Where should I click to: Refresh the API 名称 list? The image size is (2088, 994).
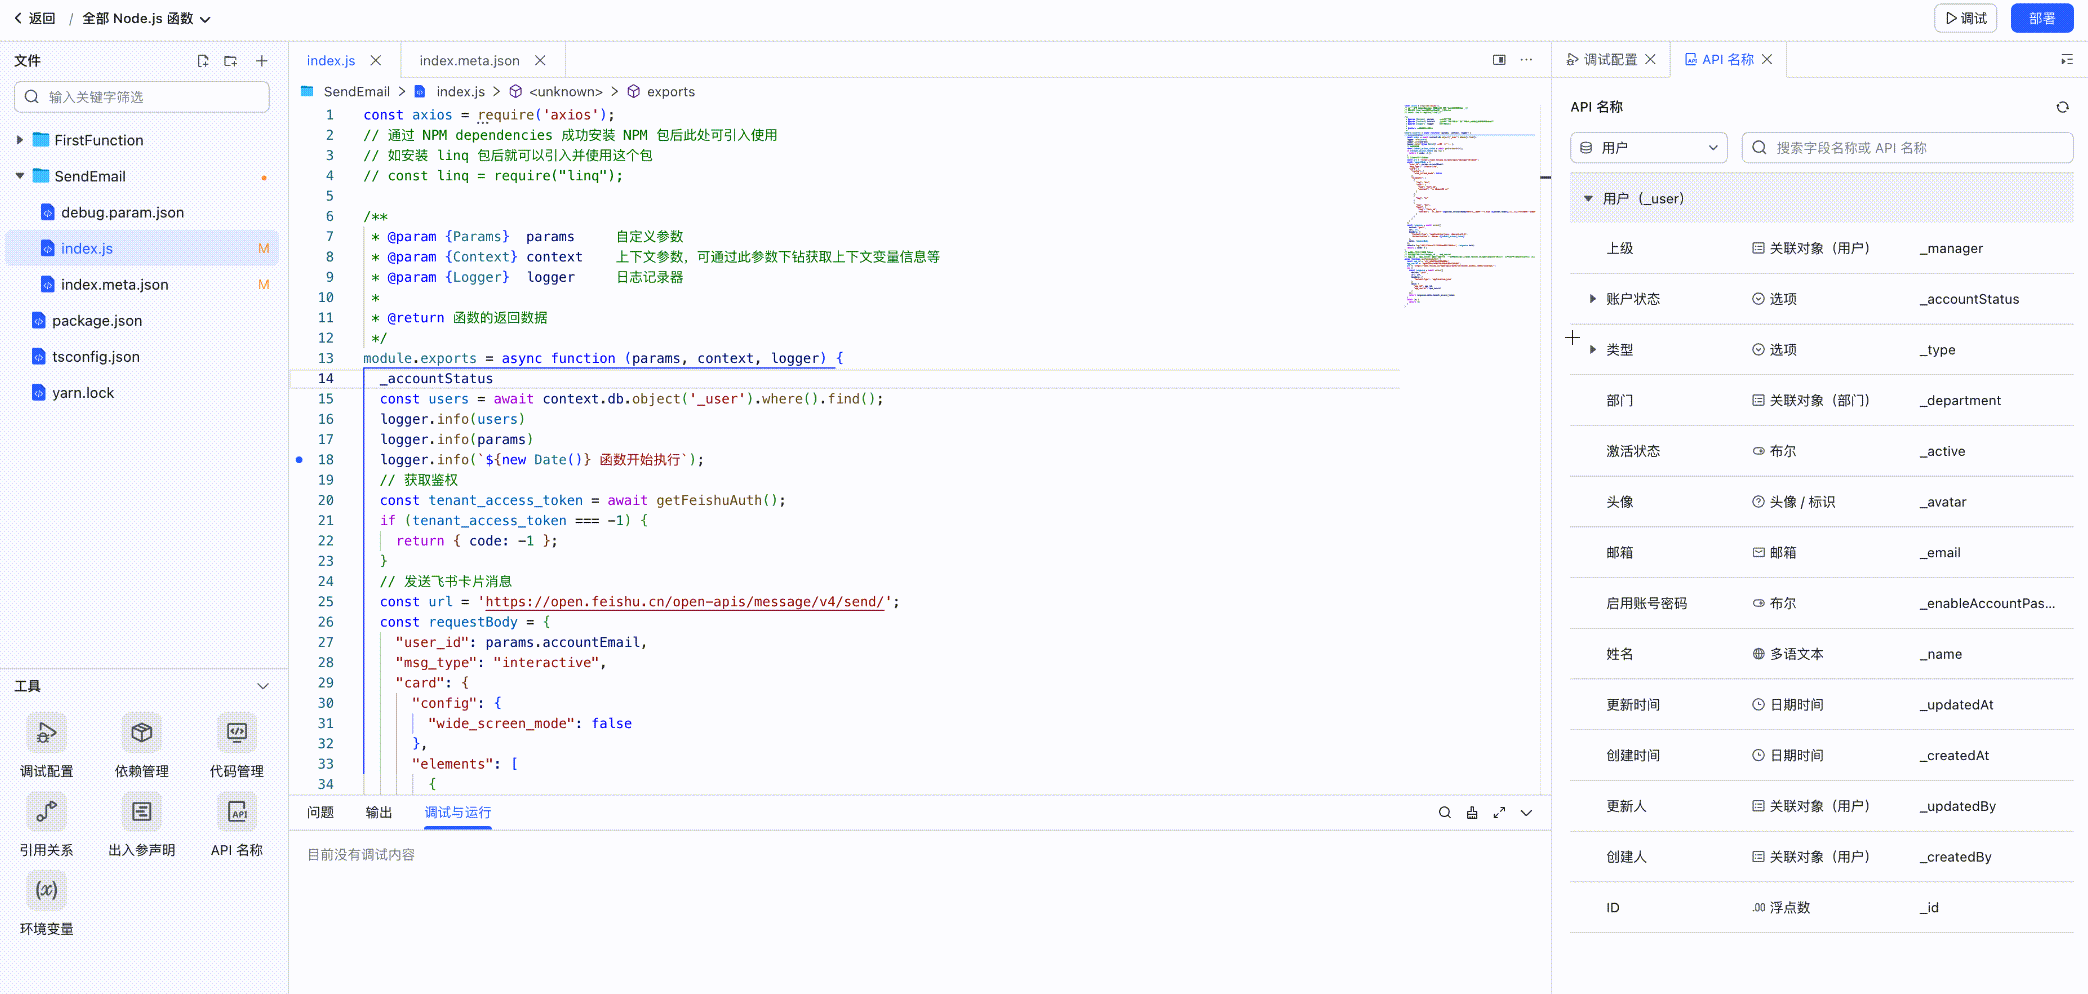point(2062,107)
